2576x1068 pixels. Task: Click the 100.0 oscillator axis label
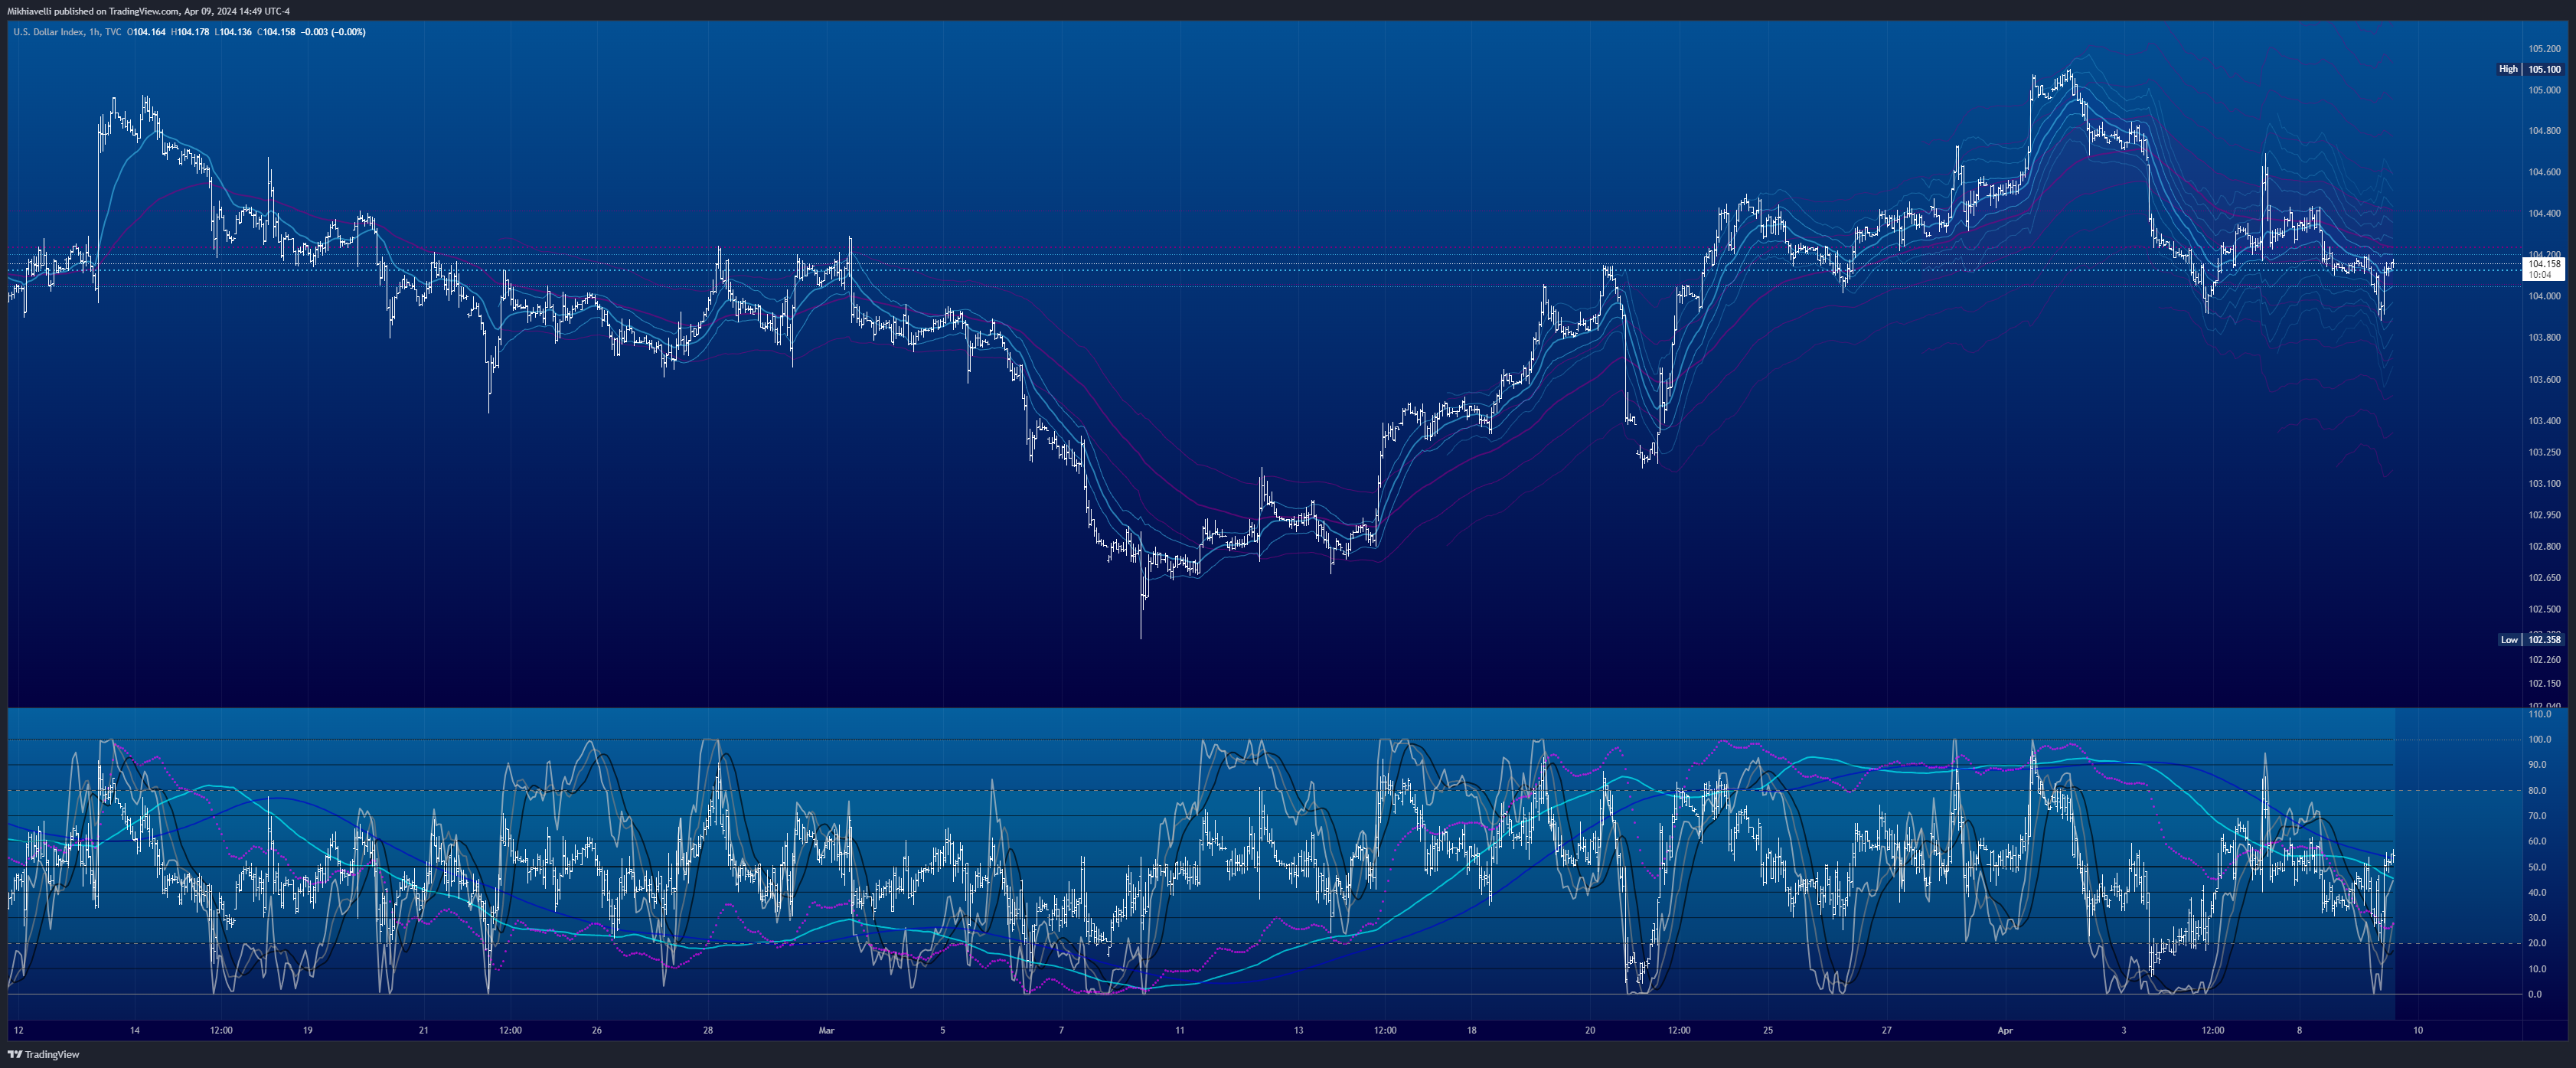2539,740
